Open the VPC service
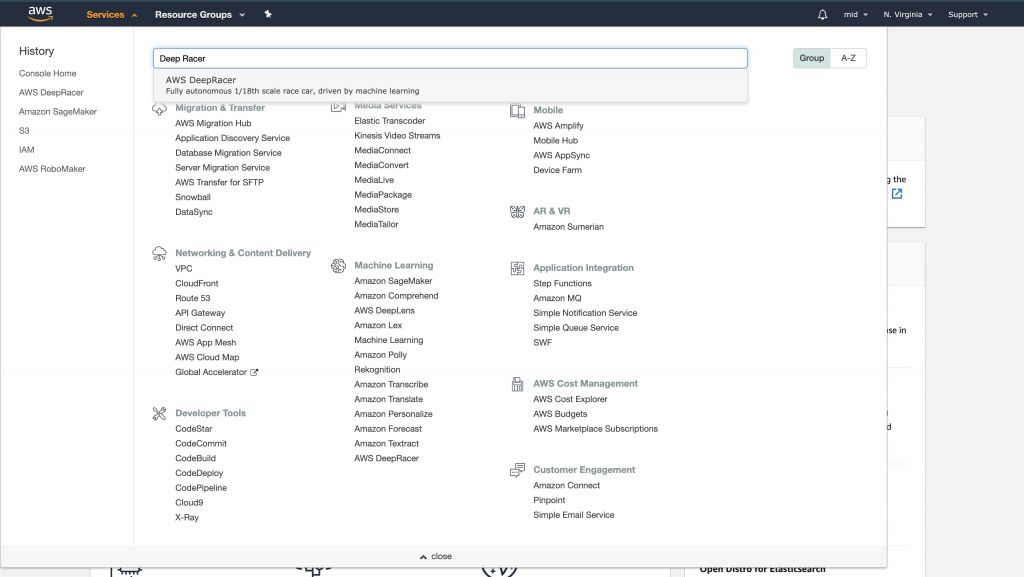The image size is (1024, 577). coord(184,268)
